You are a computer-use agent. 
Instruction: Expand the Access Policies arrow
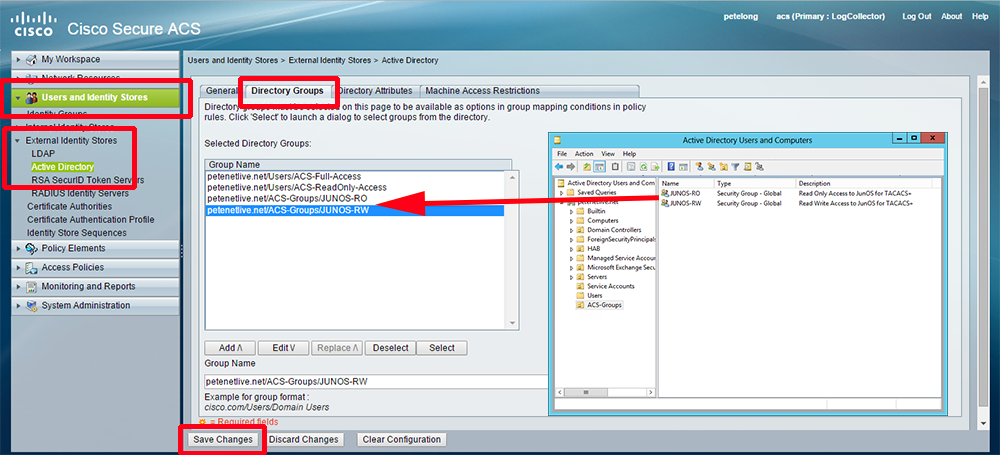click(19, 267)
